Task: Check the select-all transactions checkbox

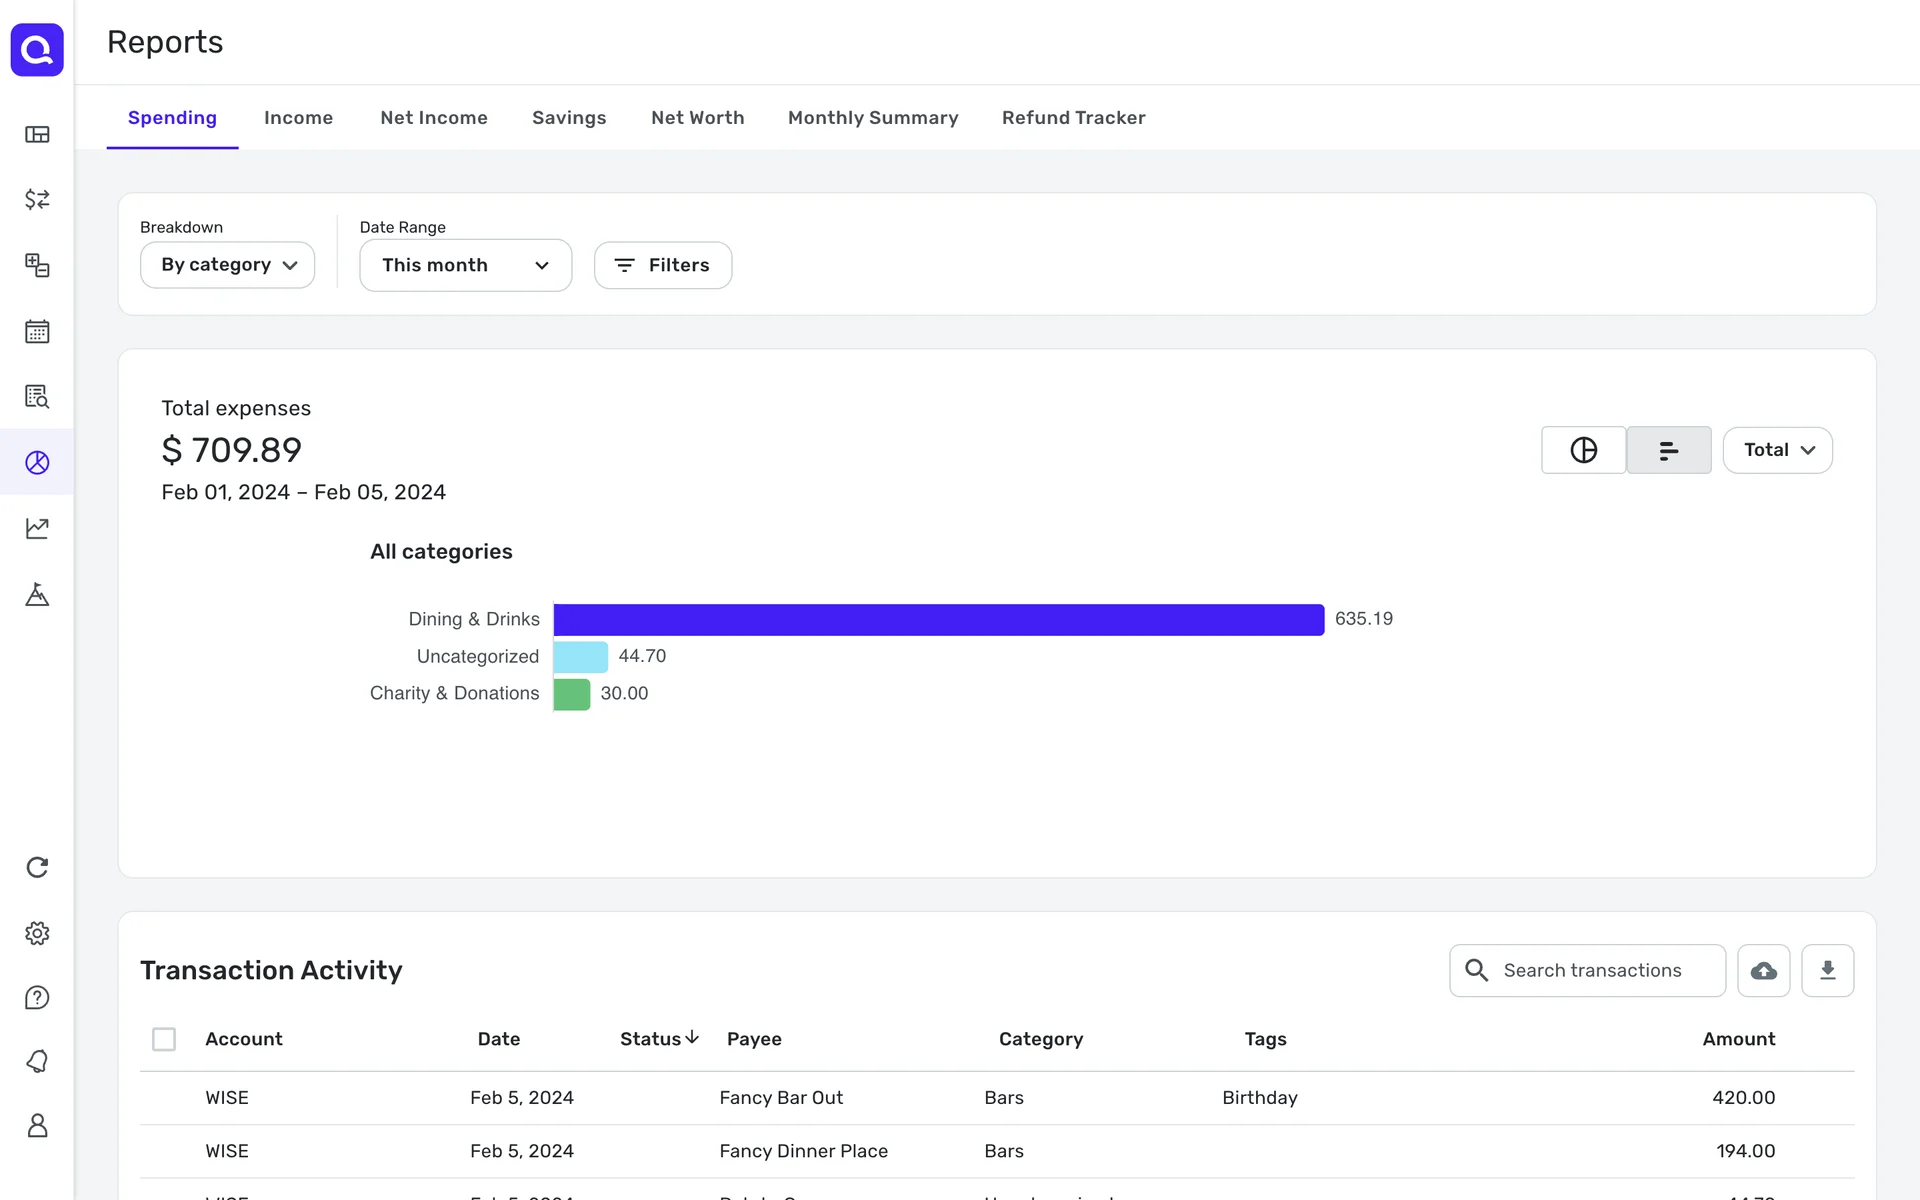Action: point(164,1039)
